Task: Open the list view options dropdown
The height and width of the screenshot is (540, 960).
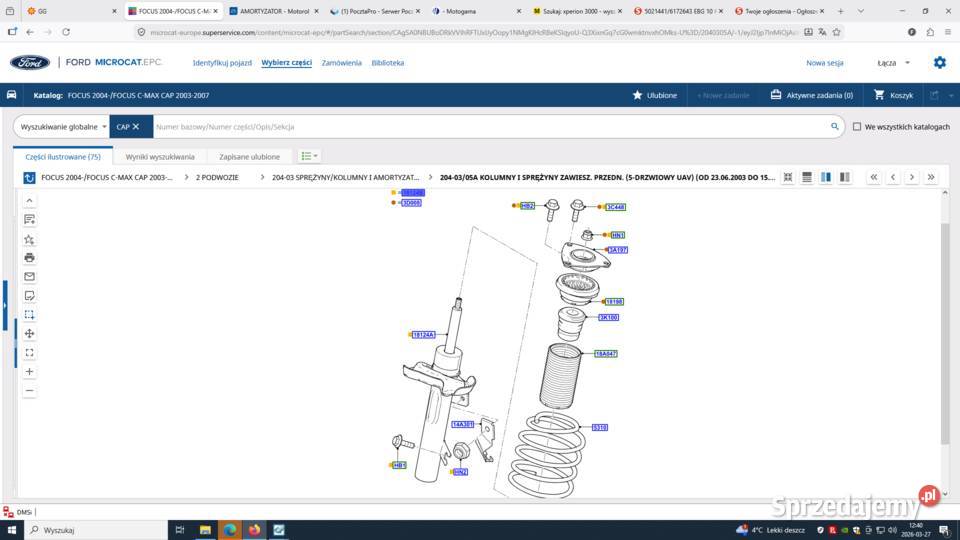Action: (x=310, y=156)
